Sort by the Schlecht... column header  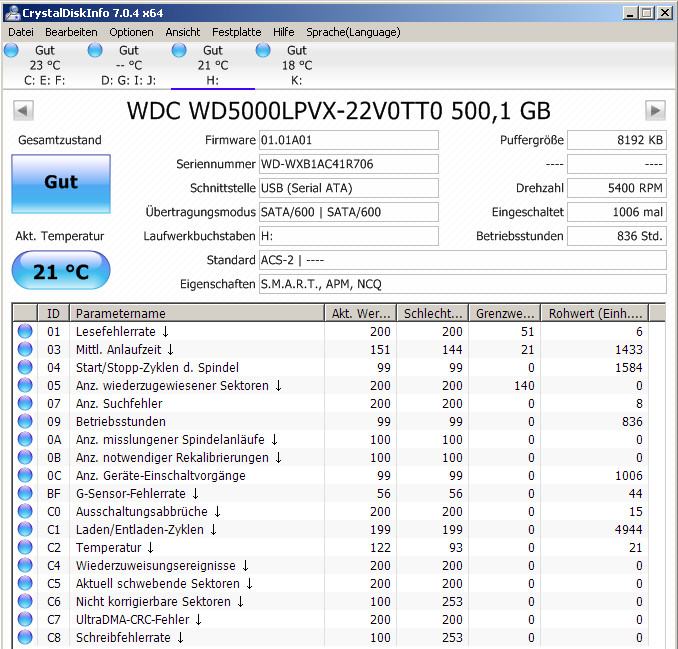coord(433,313)
